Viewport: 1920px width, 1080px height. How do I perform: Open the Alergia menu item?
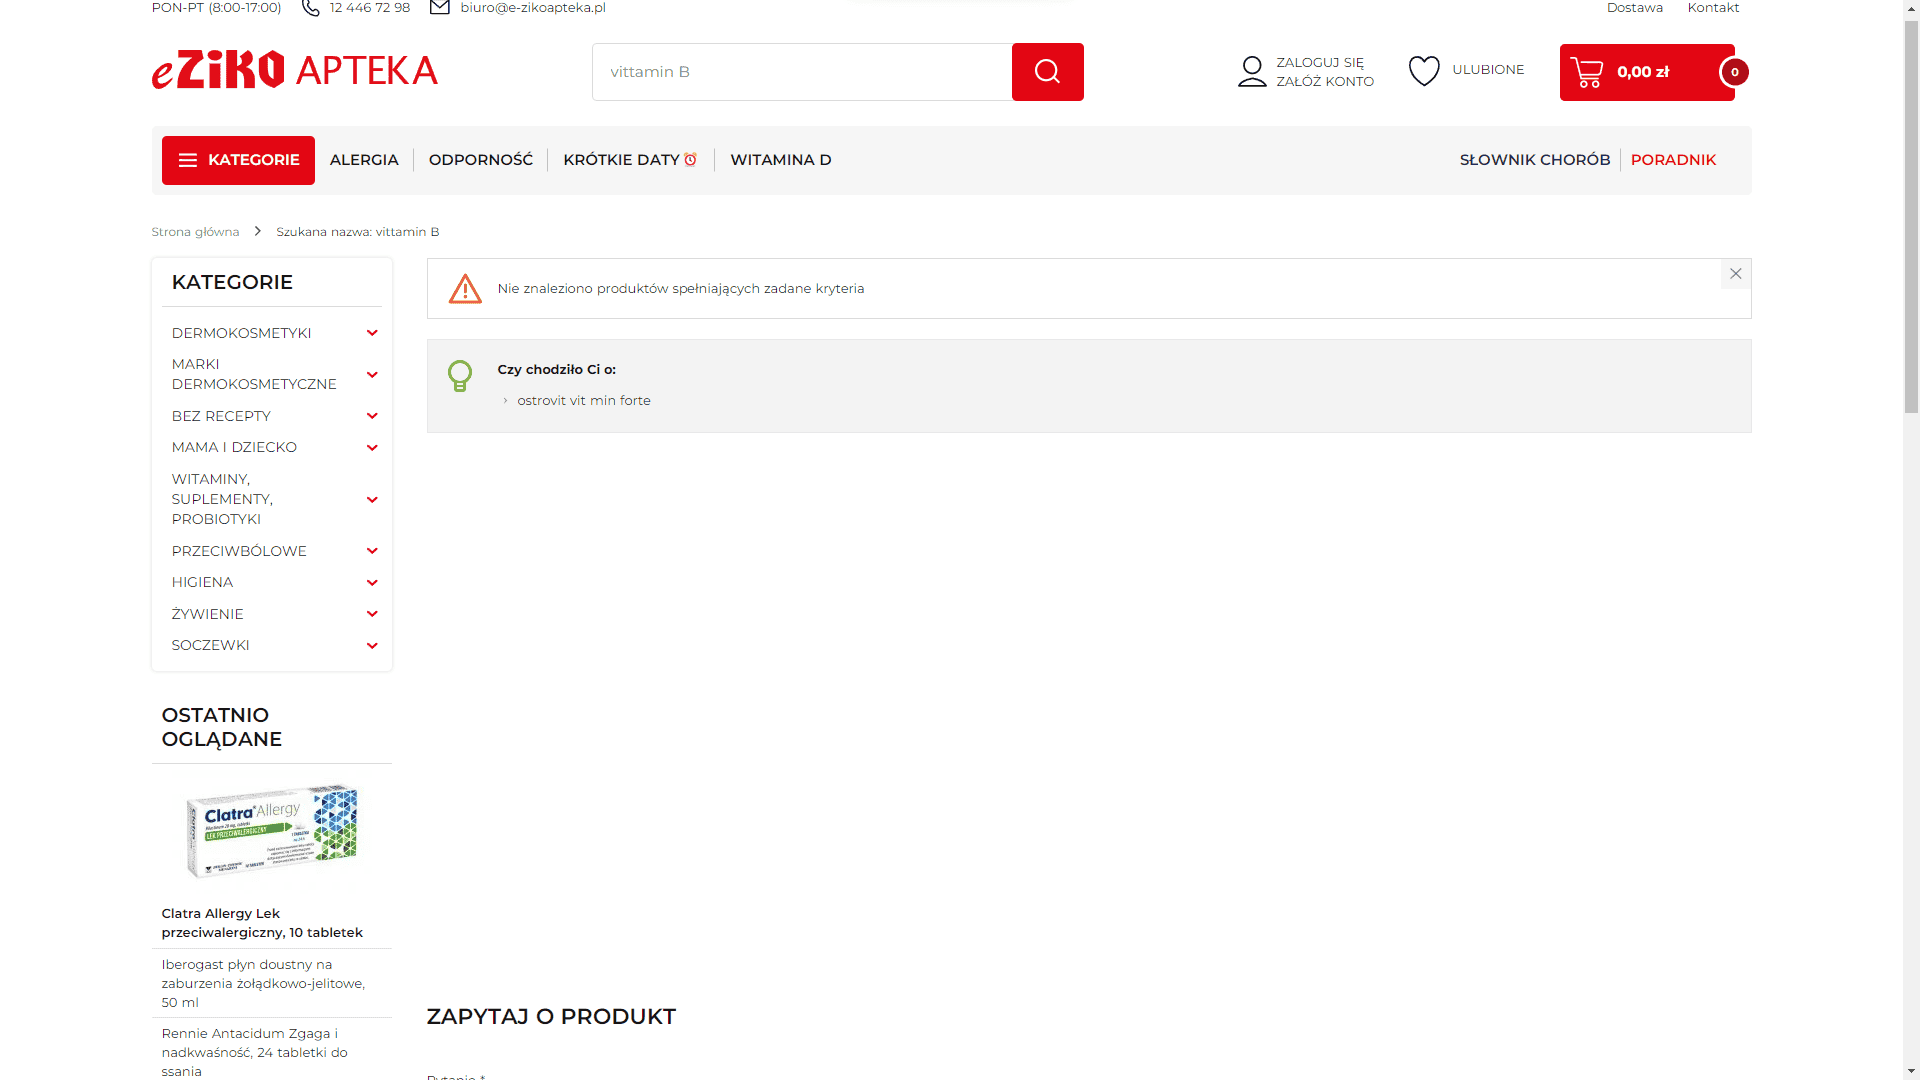tap(364, 160)
